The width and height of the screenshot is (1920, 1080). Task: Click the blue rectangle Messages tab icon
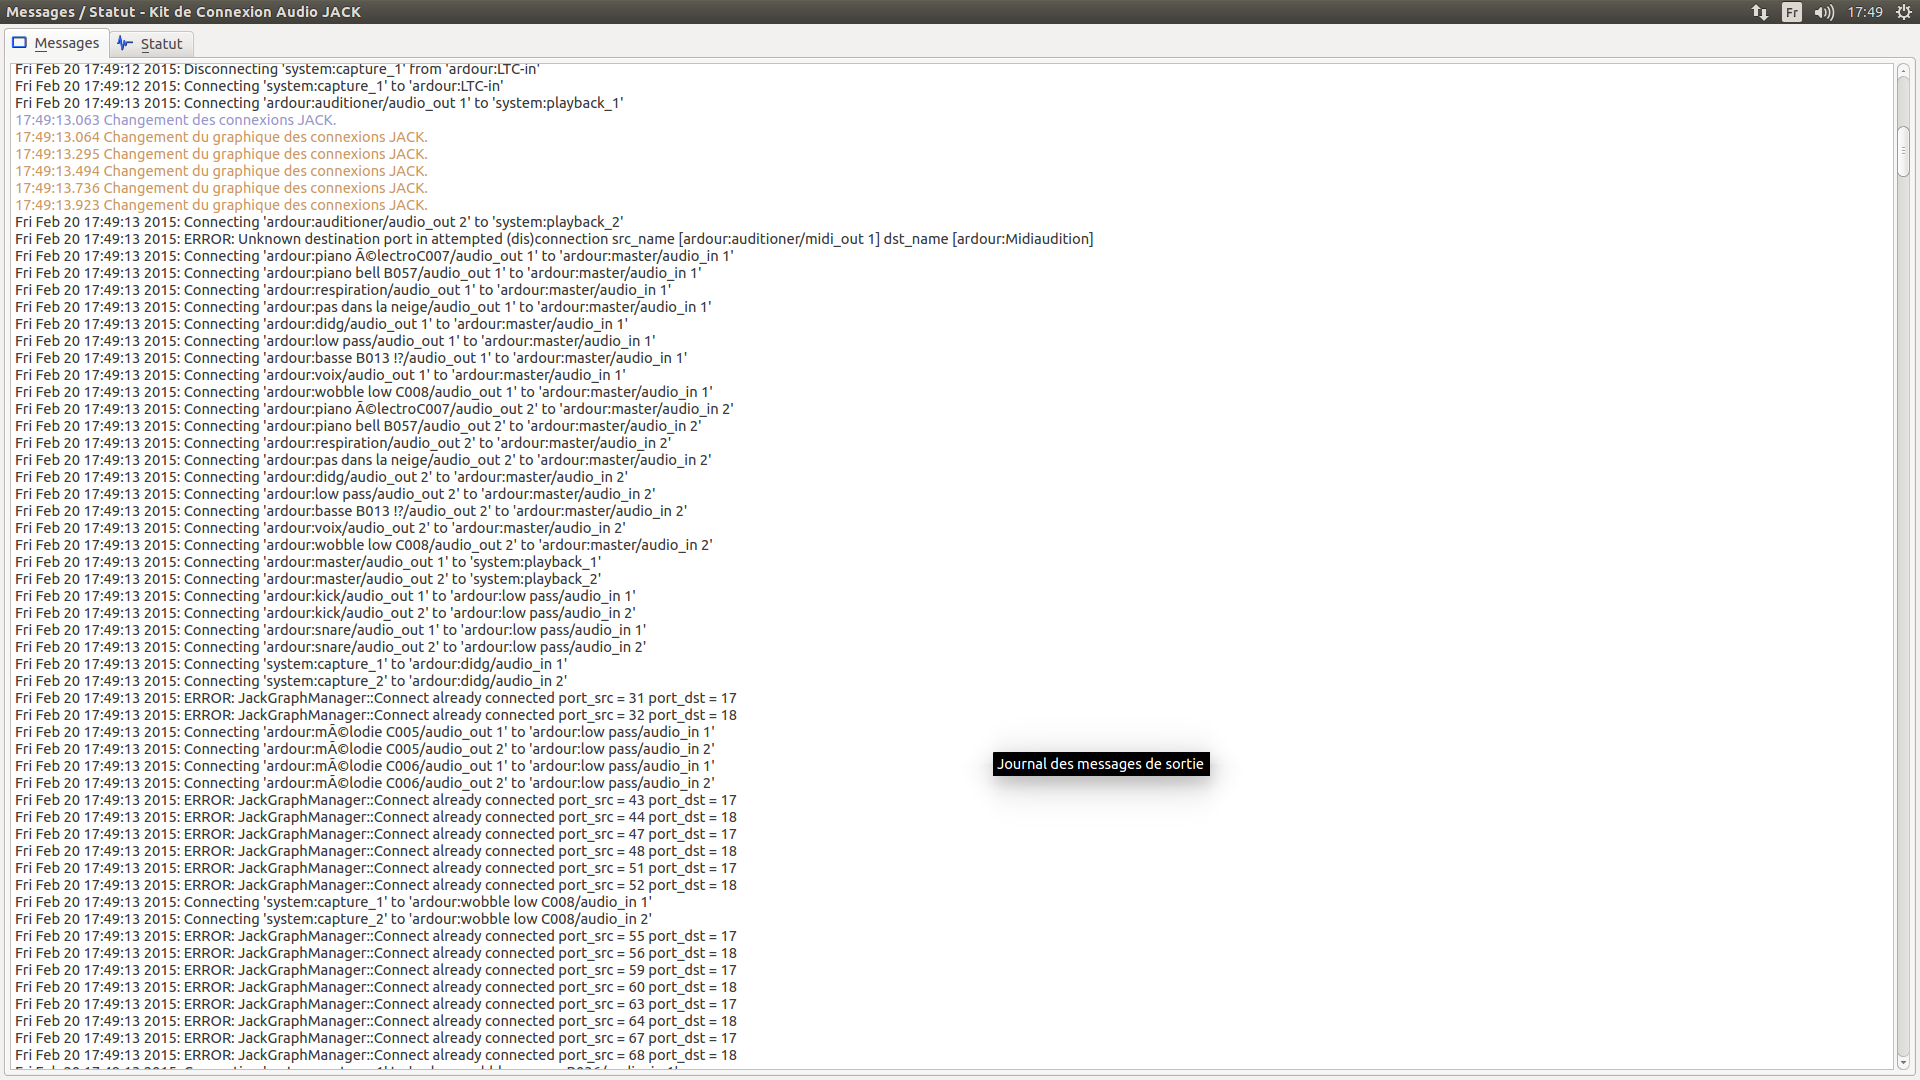coord(20,43)
